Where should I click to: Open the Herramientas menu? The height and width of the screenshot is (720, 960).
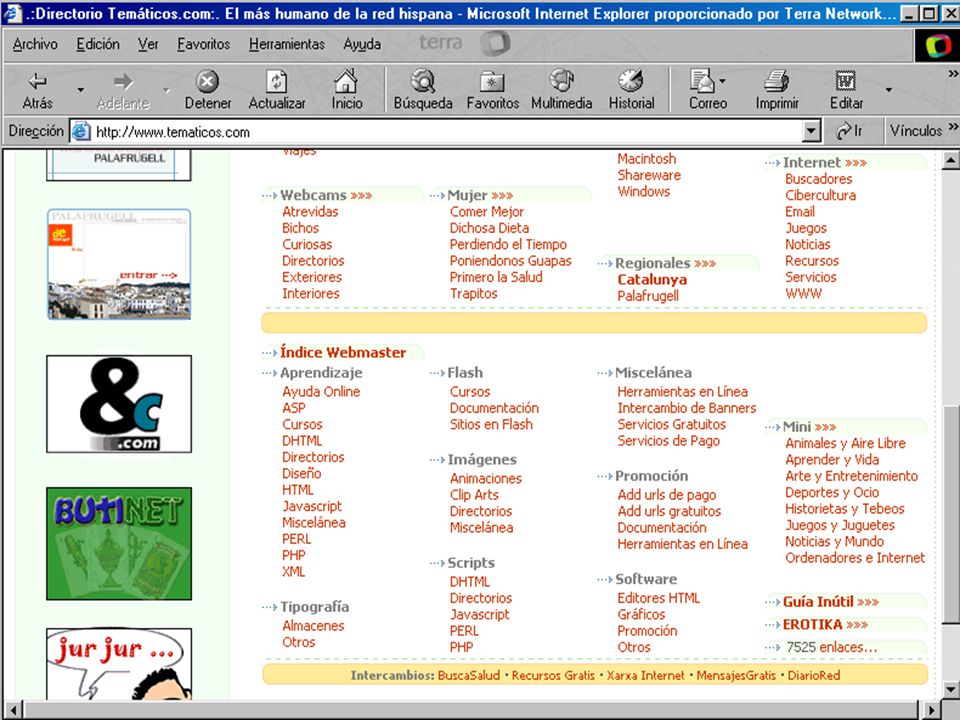[x=287, y=44]
